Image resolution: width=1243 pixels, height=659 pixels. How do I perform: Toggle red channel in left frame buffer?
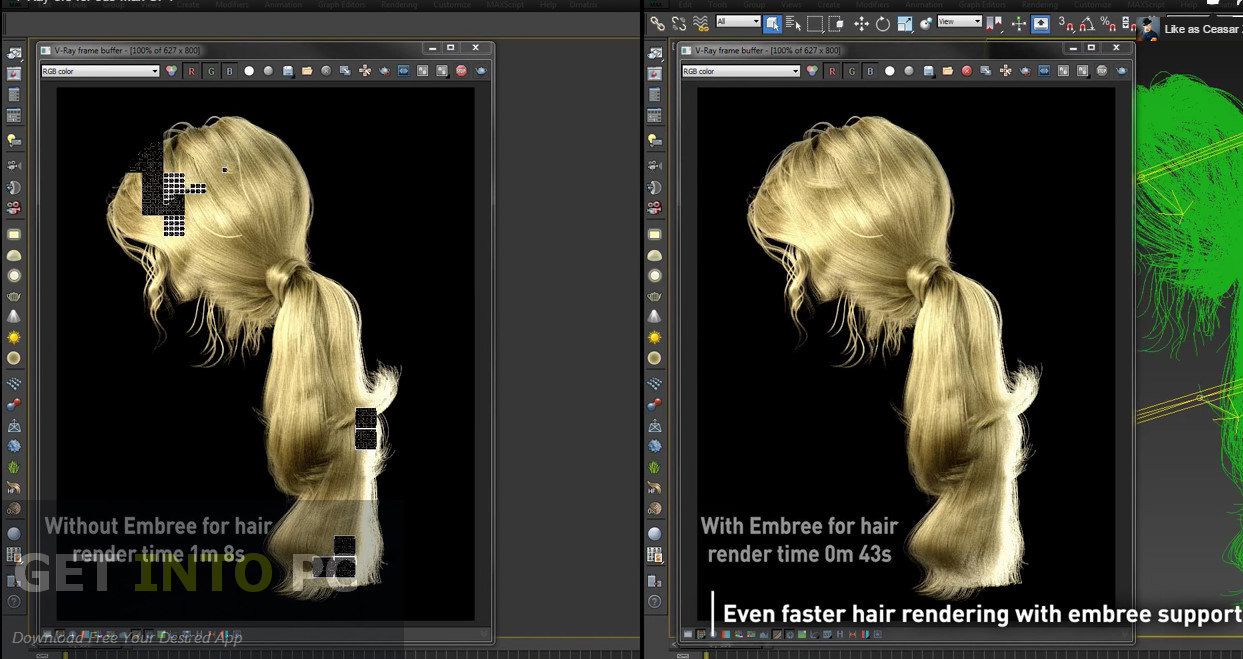pos(191,71)
